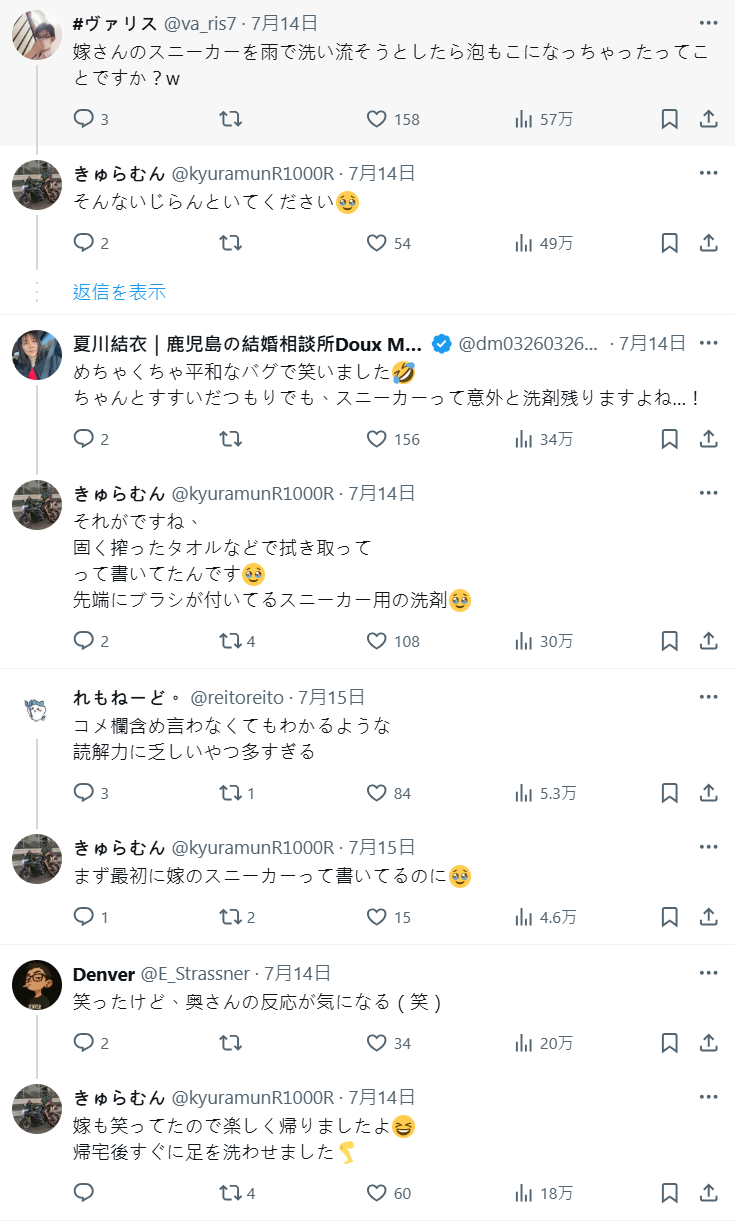Like the #ヴァリス tweet
735x1224 pixels.
pos(377,119)
